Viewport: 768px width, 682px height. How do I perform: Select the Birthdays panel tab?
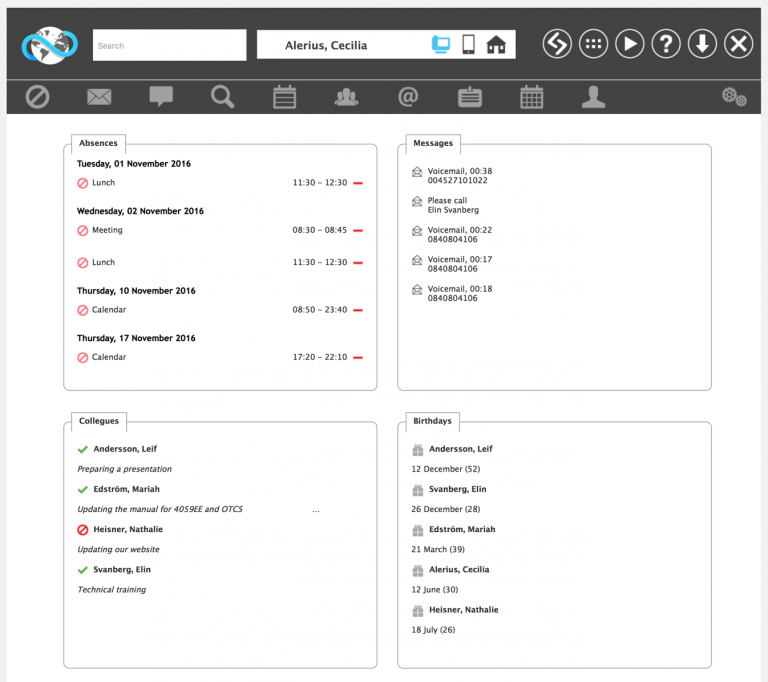(x=432, y=421)
